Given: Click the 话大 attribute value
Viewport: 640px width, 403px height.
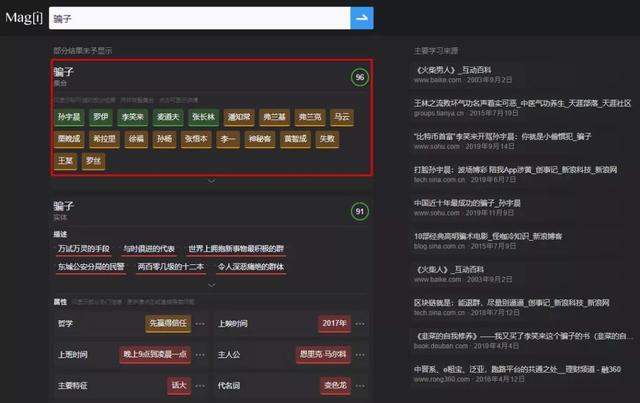Looking at the screenshot, I should click(x=179, y=385).
